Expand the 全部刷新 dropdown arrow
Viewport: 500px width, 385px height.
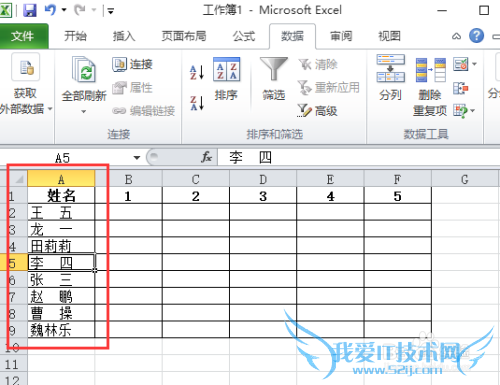[84, 111]
